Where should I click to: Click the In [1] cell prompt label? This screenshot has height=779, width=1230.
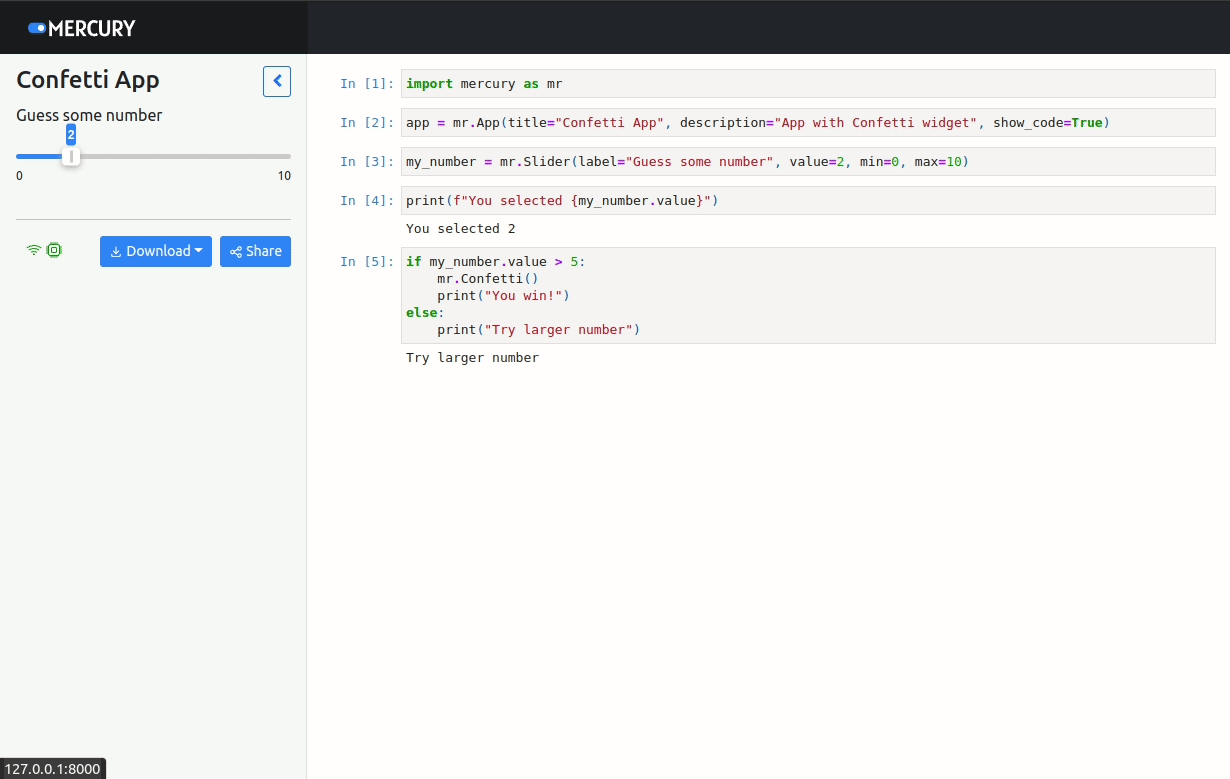[x=367, y=83]
